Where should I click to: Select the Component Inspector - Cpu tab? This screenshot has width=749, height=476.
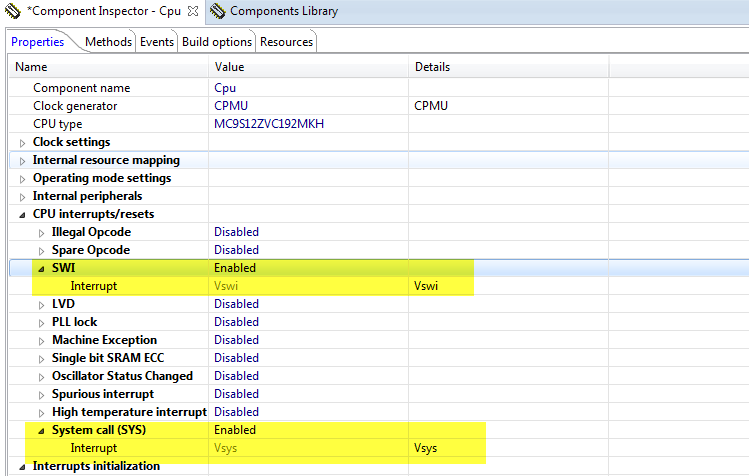coord(104,11)
